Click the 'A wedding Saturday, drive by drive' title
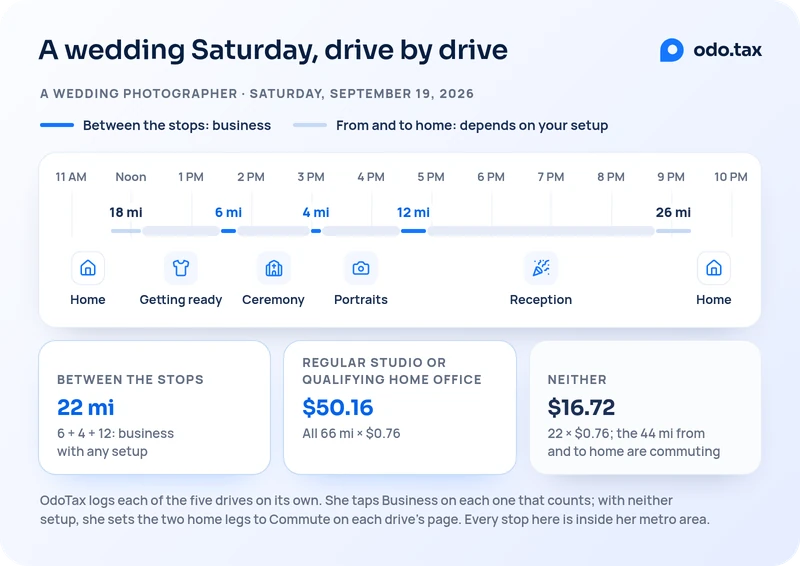 click(273, 50)
